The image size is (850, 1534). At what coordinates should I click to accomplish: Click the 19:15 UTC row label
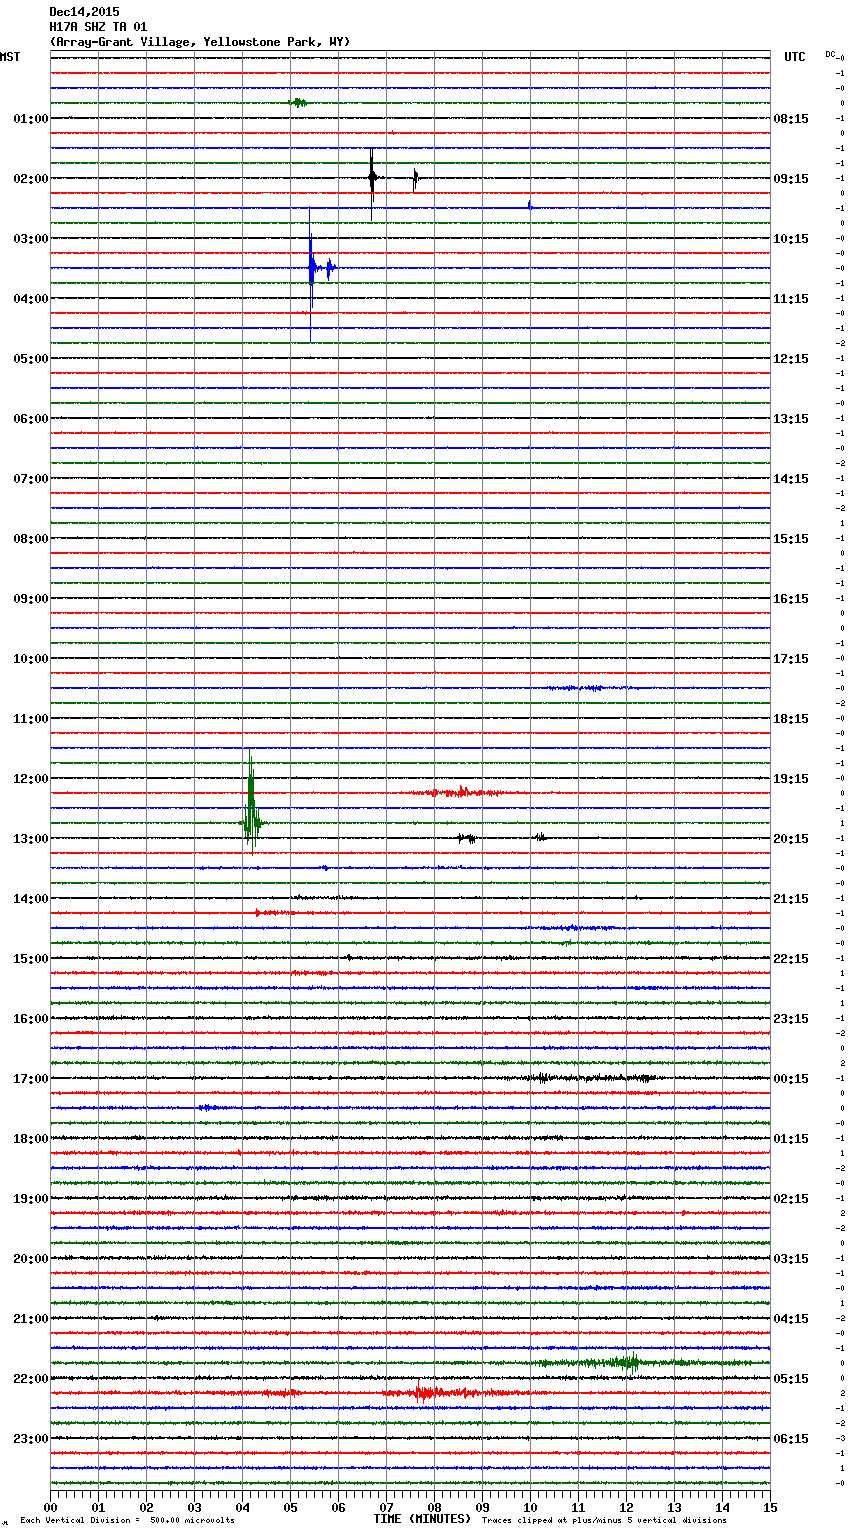[x=791, y=779]
